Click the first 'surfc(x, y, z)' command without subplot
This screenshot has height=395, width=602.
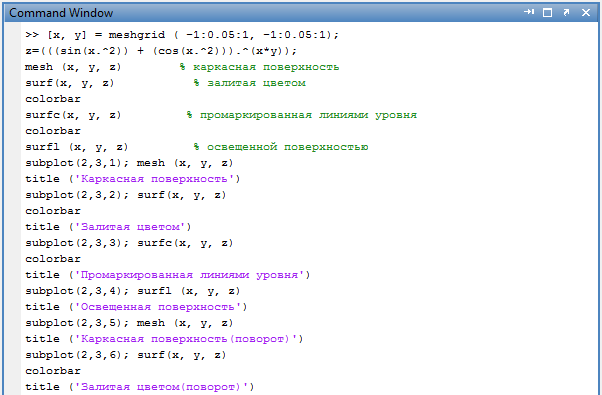point(73,115)
